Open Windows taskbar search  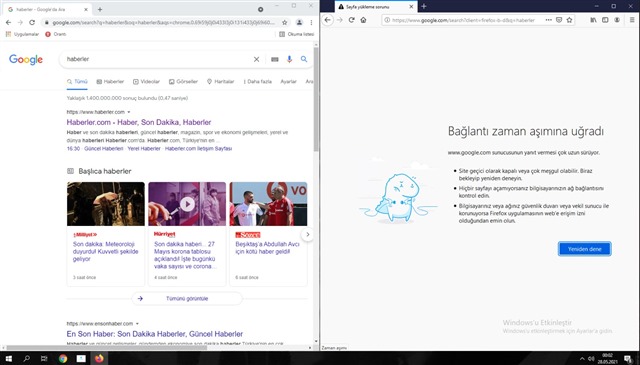tap(27, 359)
